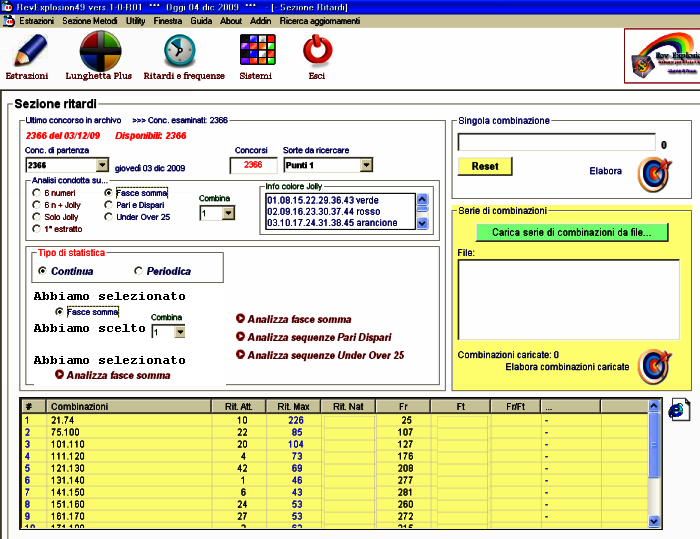Click the application icon in the menu bar
Image resolution: width=700 pixels, height=539 pixels.
[x=8, y=21]
